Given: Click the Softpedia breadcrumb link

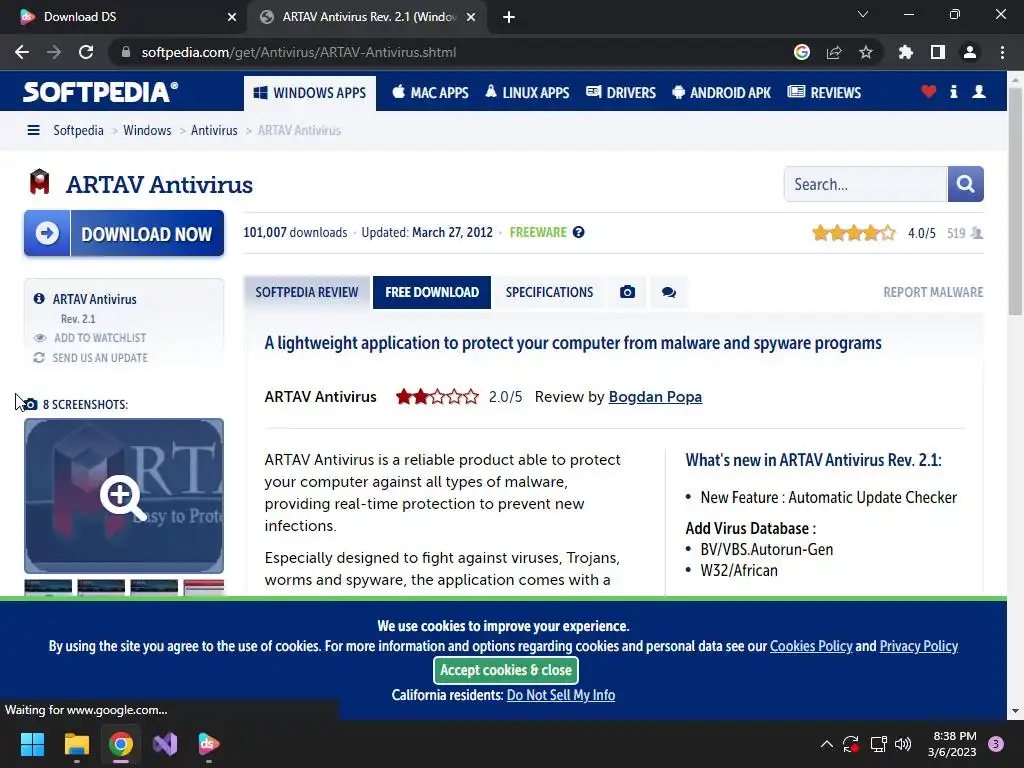Looking at the screenshot, I should point(78,130).
